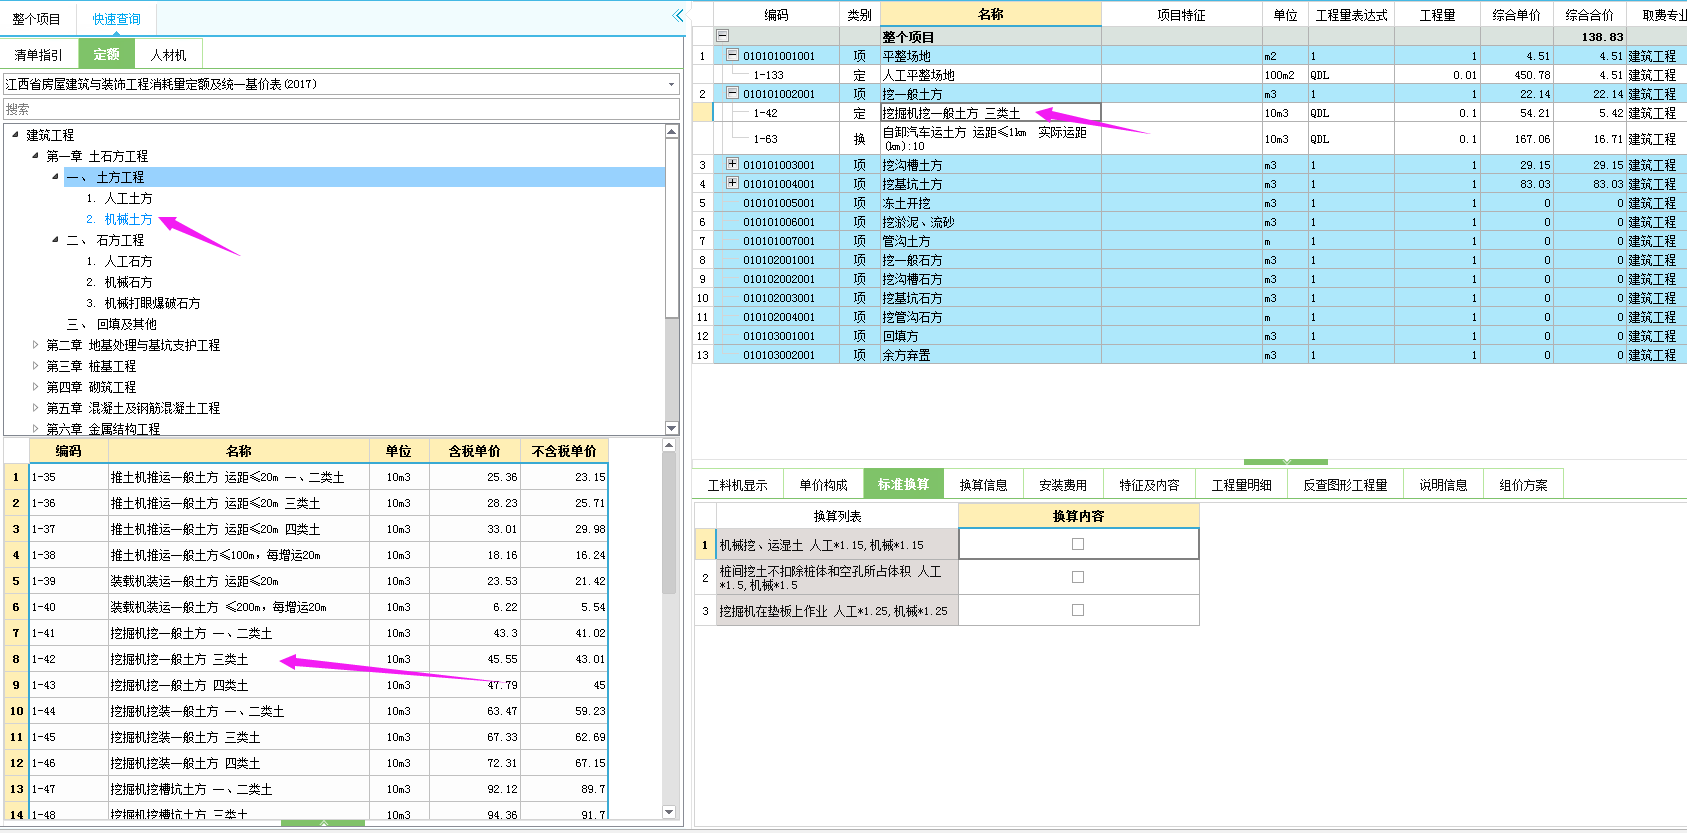
Task: Collapse the 第一章 土石方工程 node
Action: coord(35,155)
